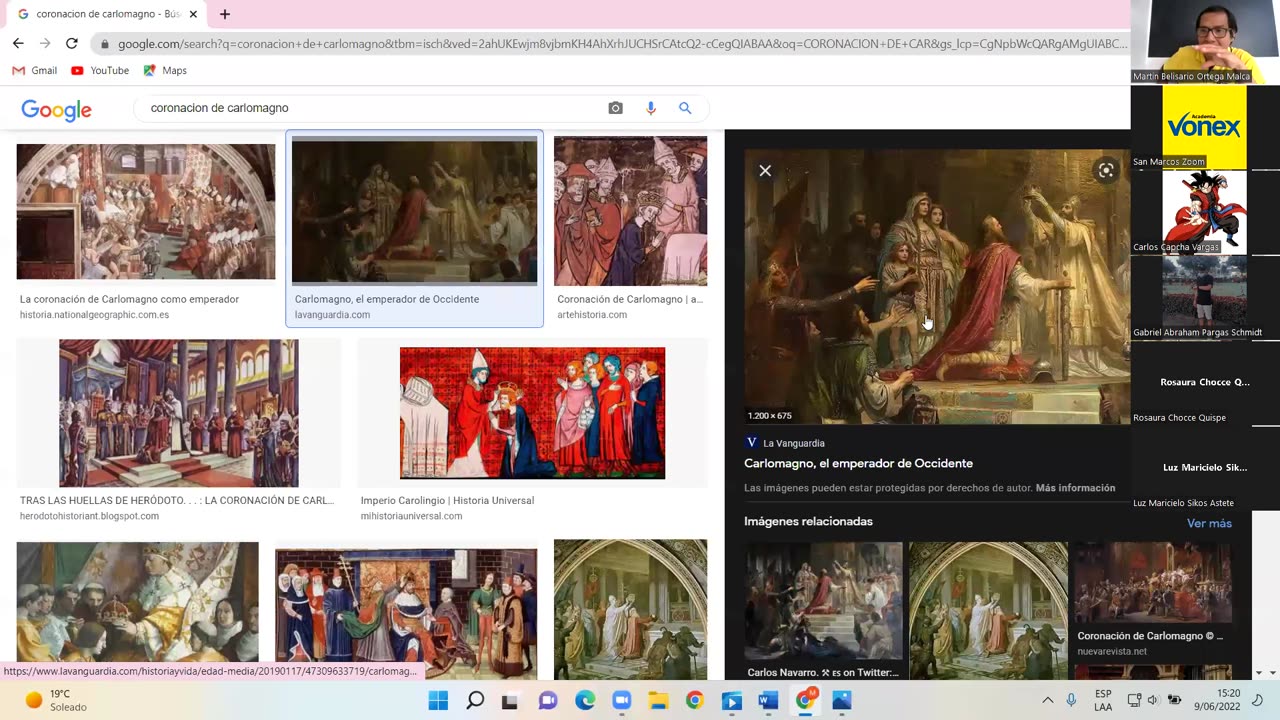Screen dimensions: 1280x720
Task: Go back to previous page
Action: [x=18, y=43]
